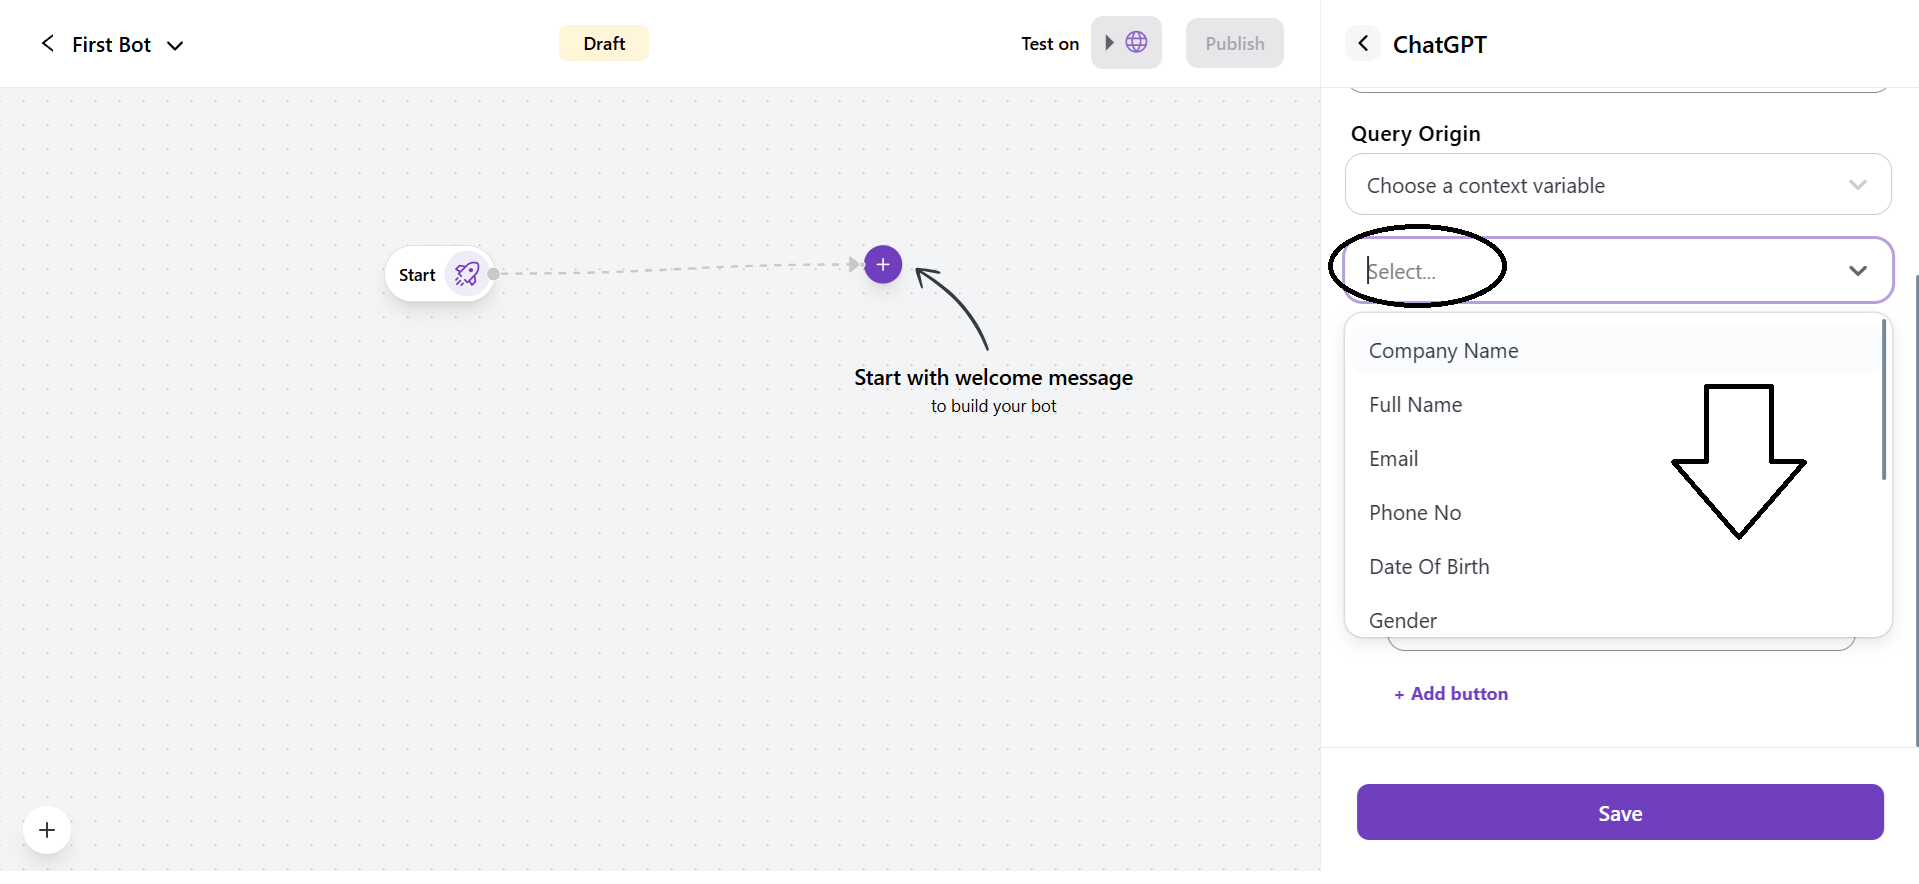
Task: Go back using ChatGPT panel arrow
Action: [x=1363, y=44]
